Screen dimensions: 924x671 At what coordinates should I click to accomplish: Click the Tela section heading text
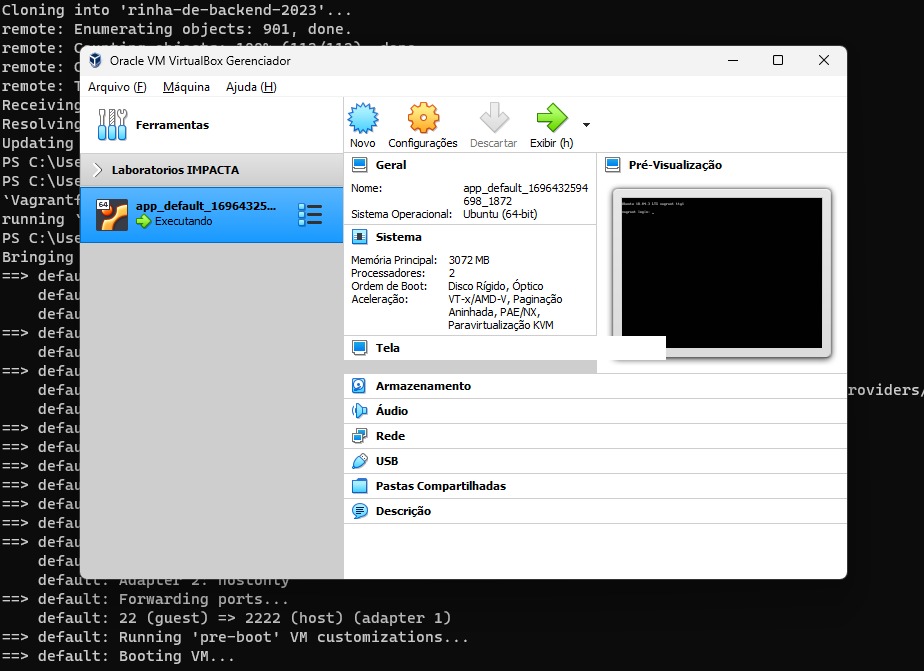(387, 348)
